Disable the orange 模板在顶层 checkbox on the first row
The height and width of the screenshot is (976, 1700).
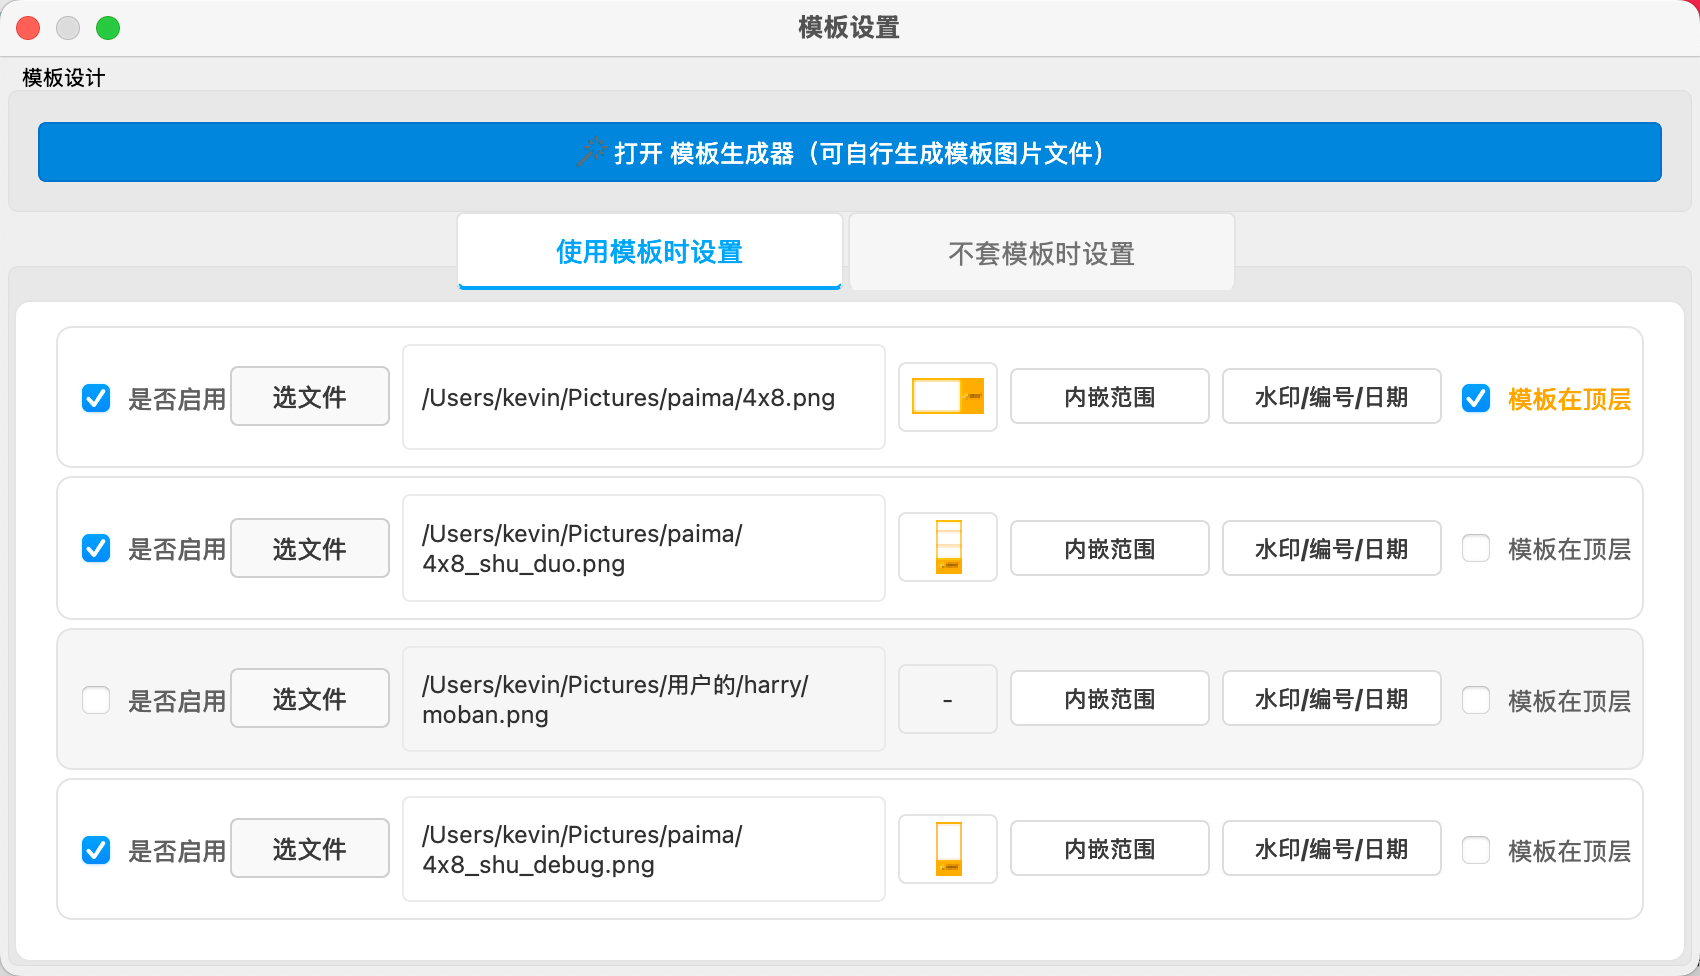(1476, 397)
